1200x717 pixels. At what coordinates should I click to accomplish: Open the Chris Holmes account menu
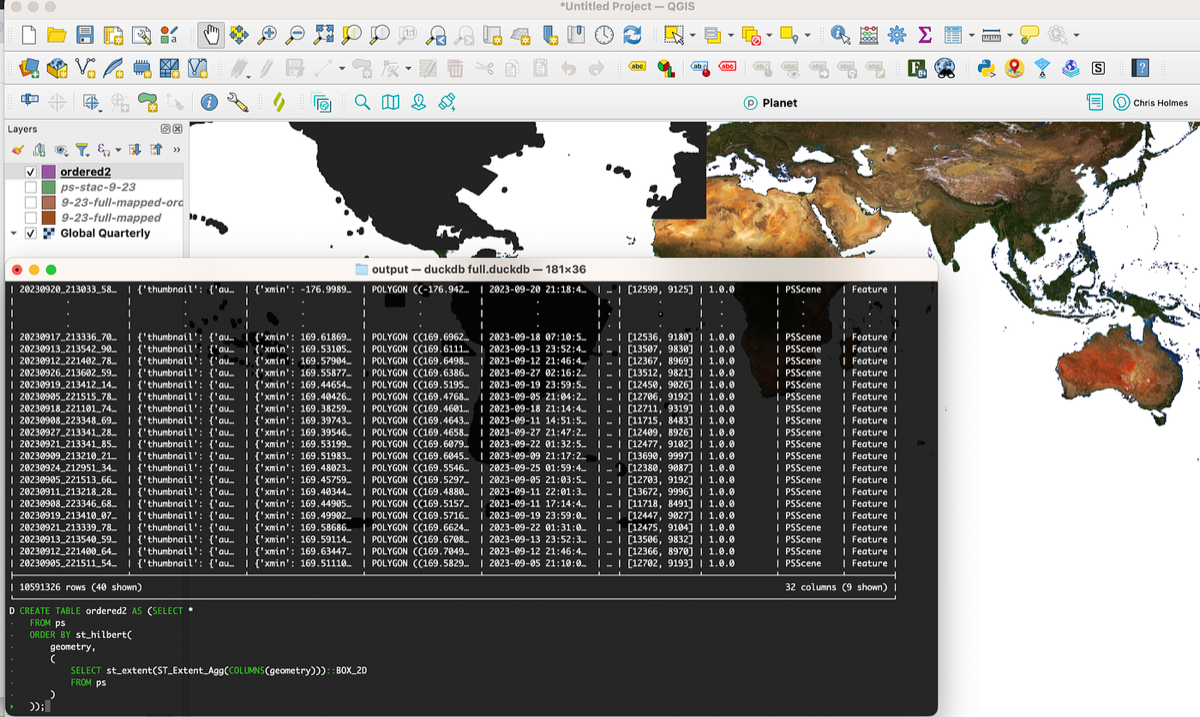(1153, 102)
